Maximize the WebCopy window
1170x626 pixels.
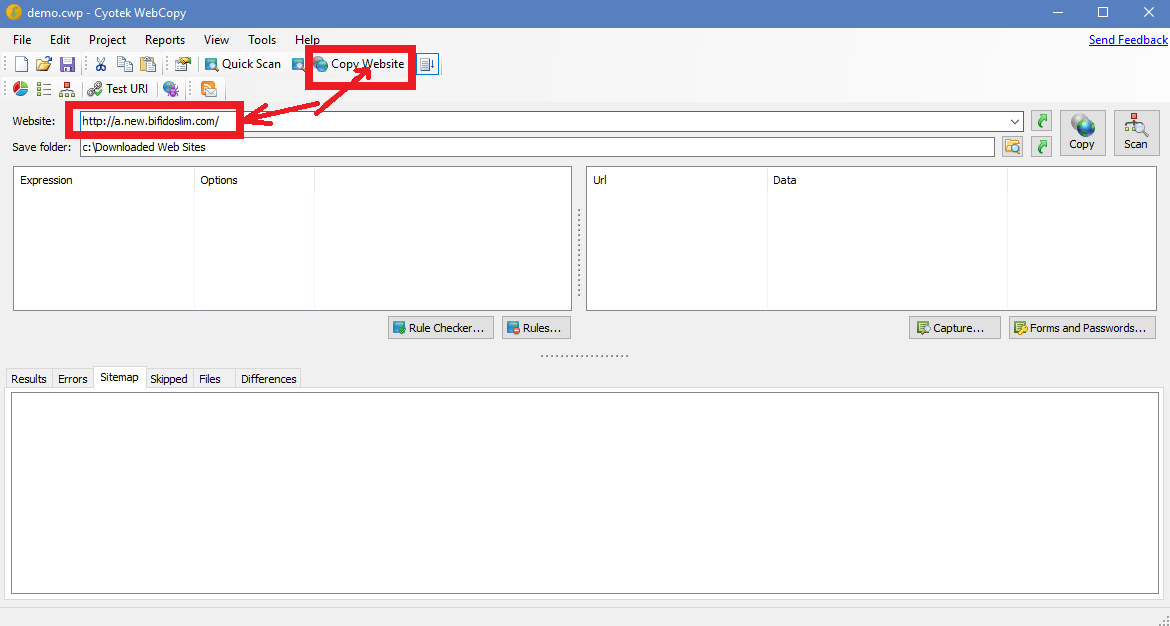1103,13
